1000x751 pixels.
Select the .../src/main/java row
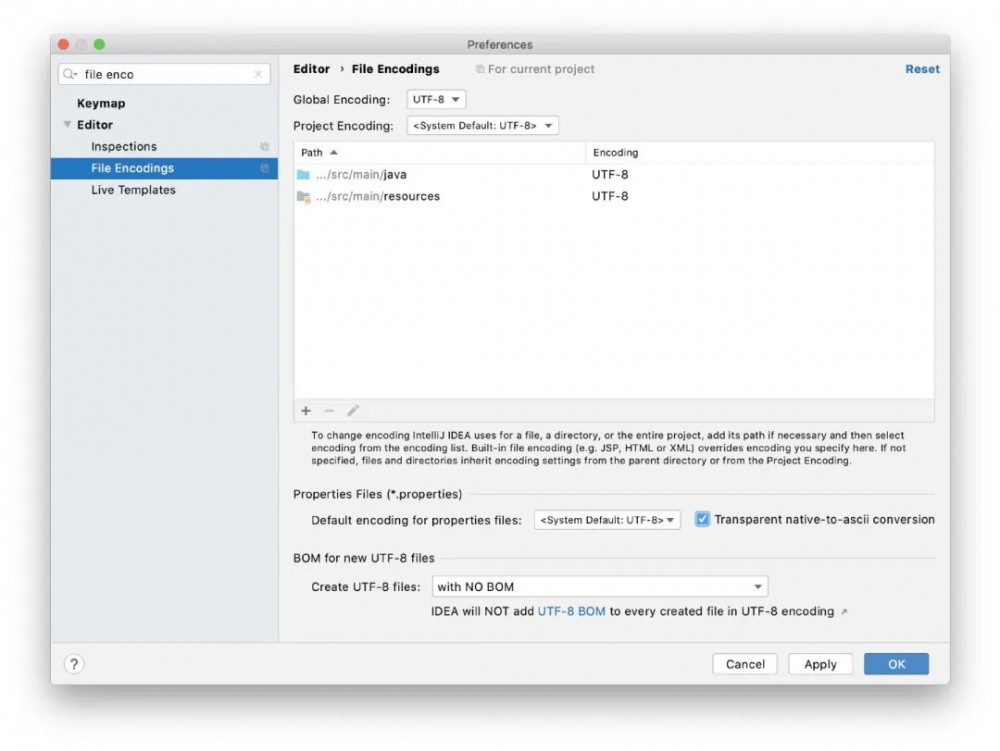pos(614,175)
